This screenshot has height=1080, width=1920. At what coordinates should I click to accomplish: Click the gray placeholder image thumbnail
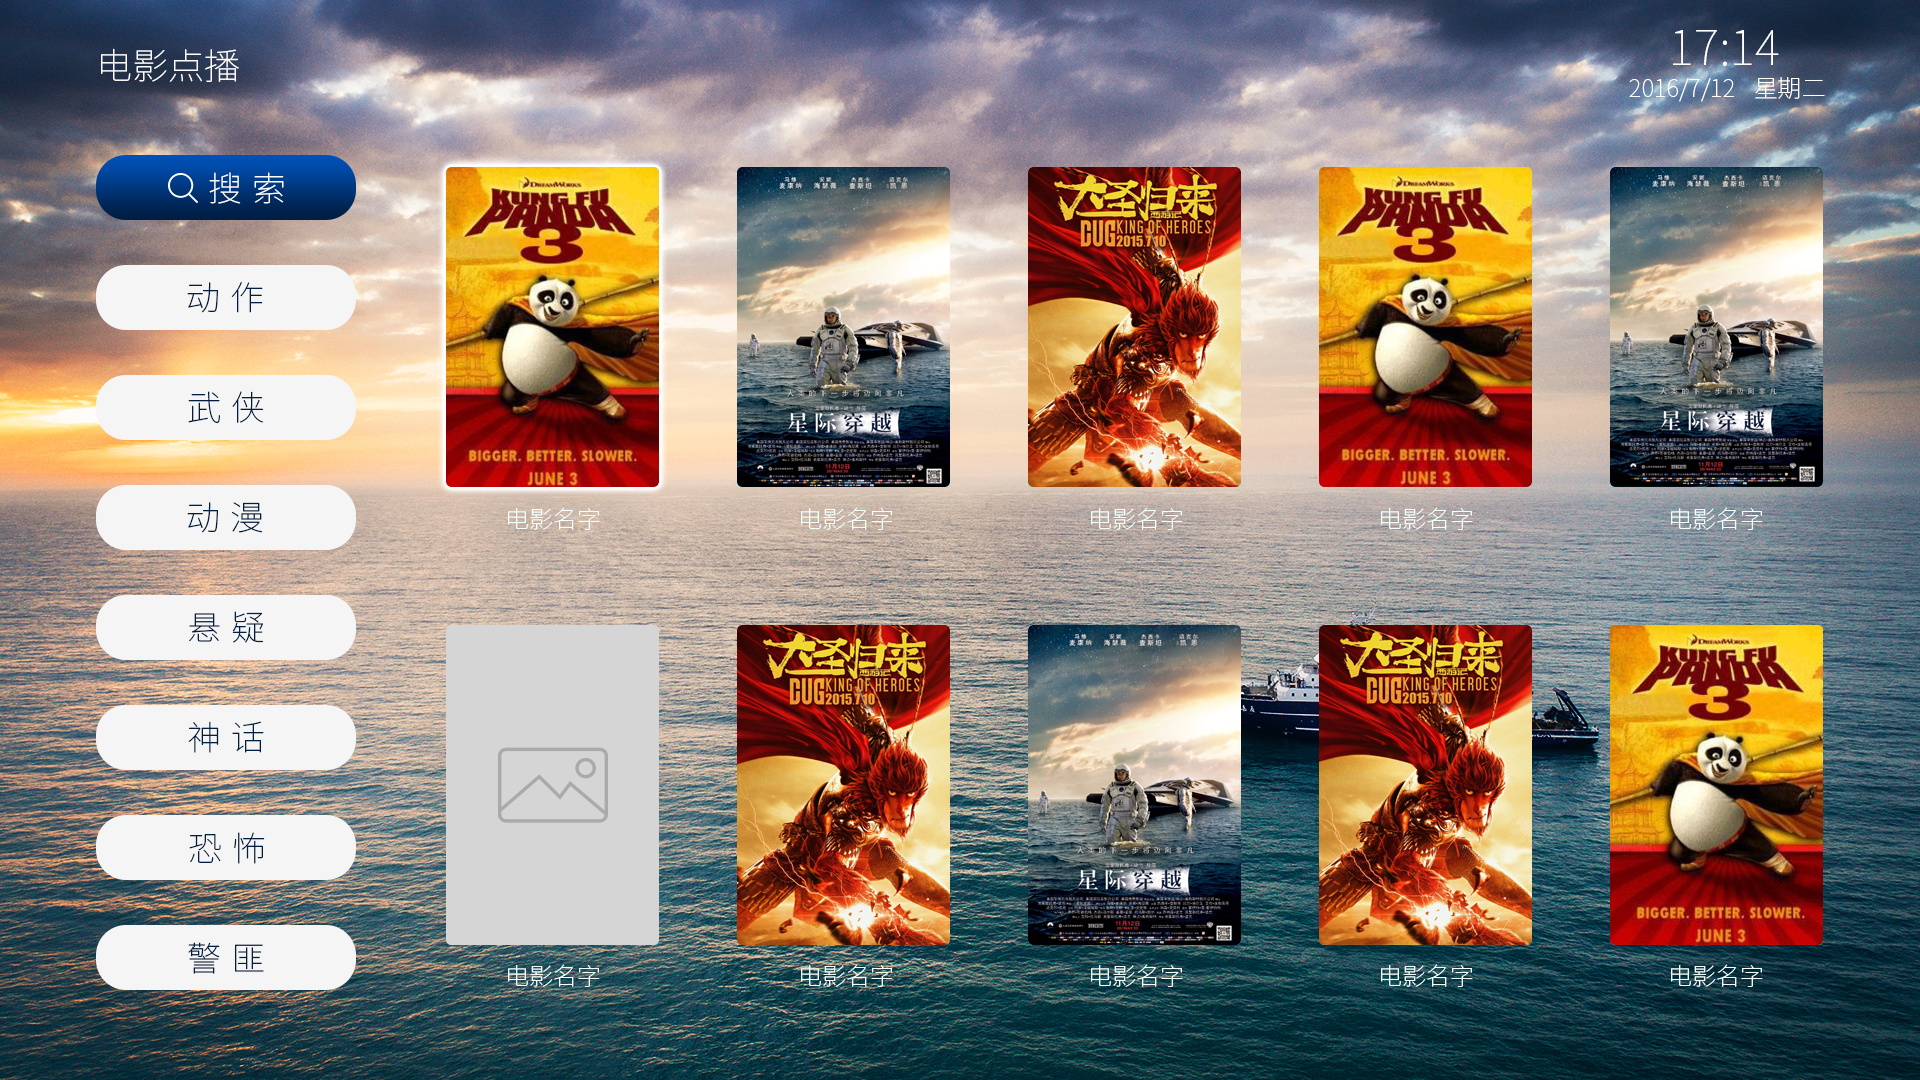(552, 785)
